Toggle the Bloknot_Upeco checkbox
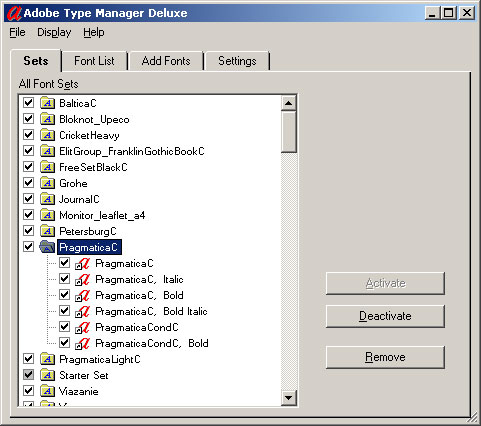 pos(29,119)
